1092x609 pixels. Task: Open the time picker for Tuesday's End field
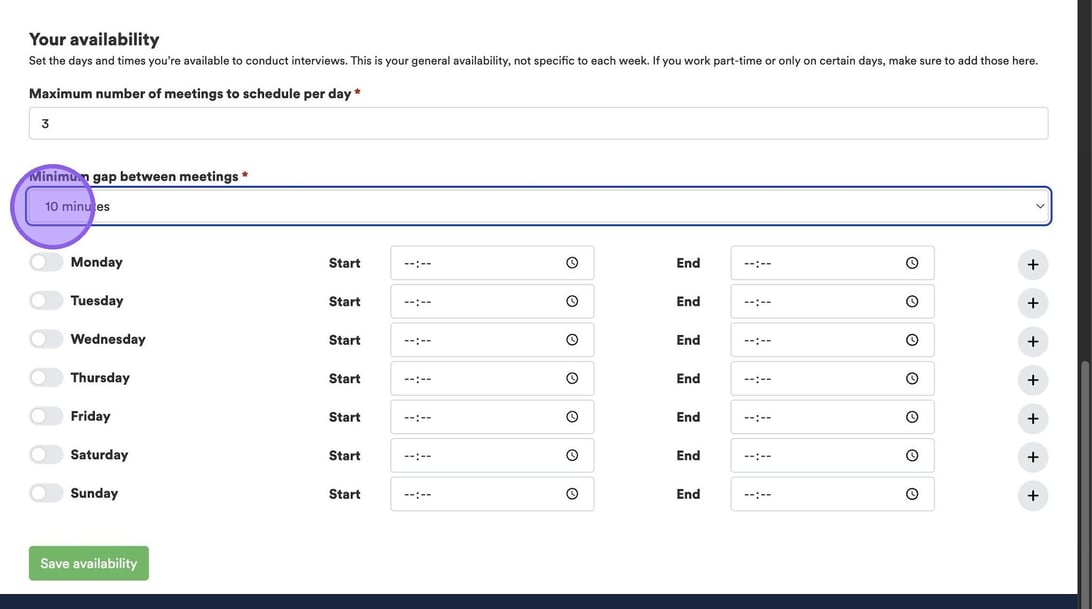tap(912, 301)
